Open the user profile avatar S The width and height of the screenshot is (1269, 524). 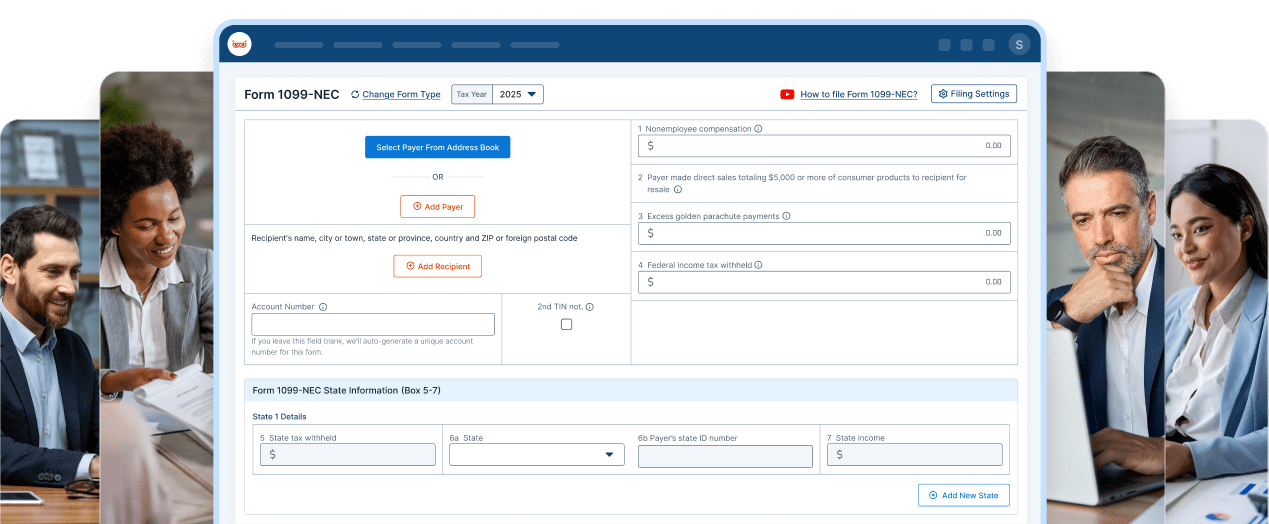[1019, 44]
